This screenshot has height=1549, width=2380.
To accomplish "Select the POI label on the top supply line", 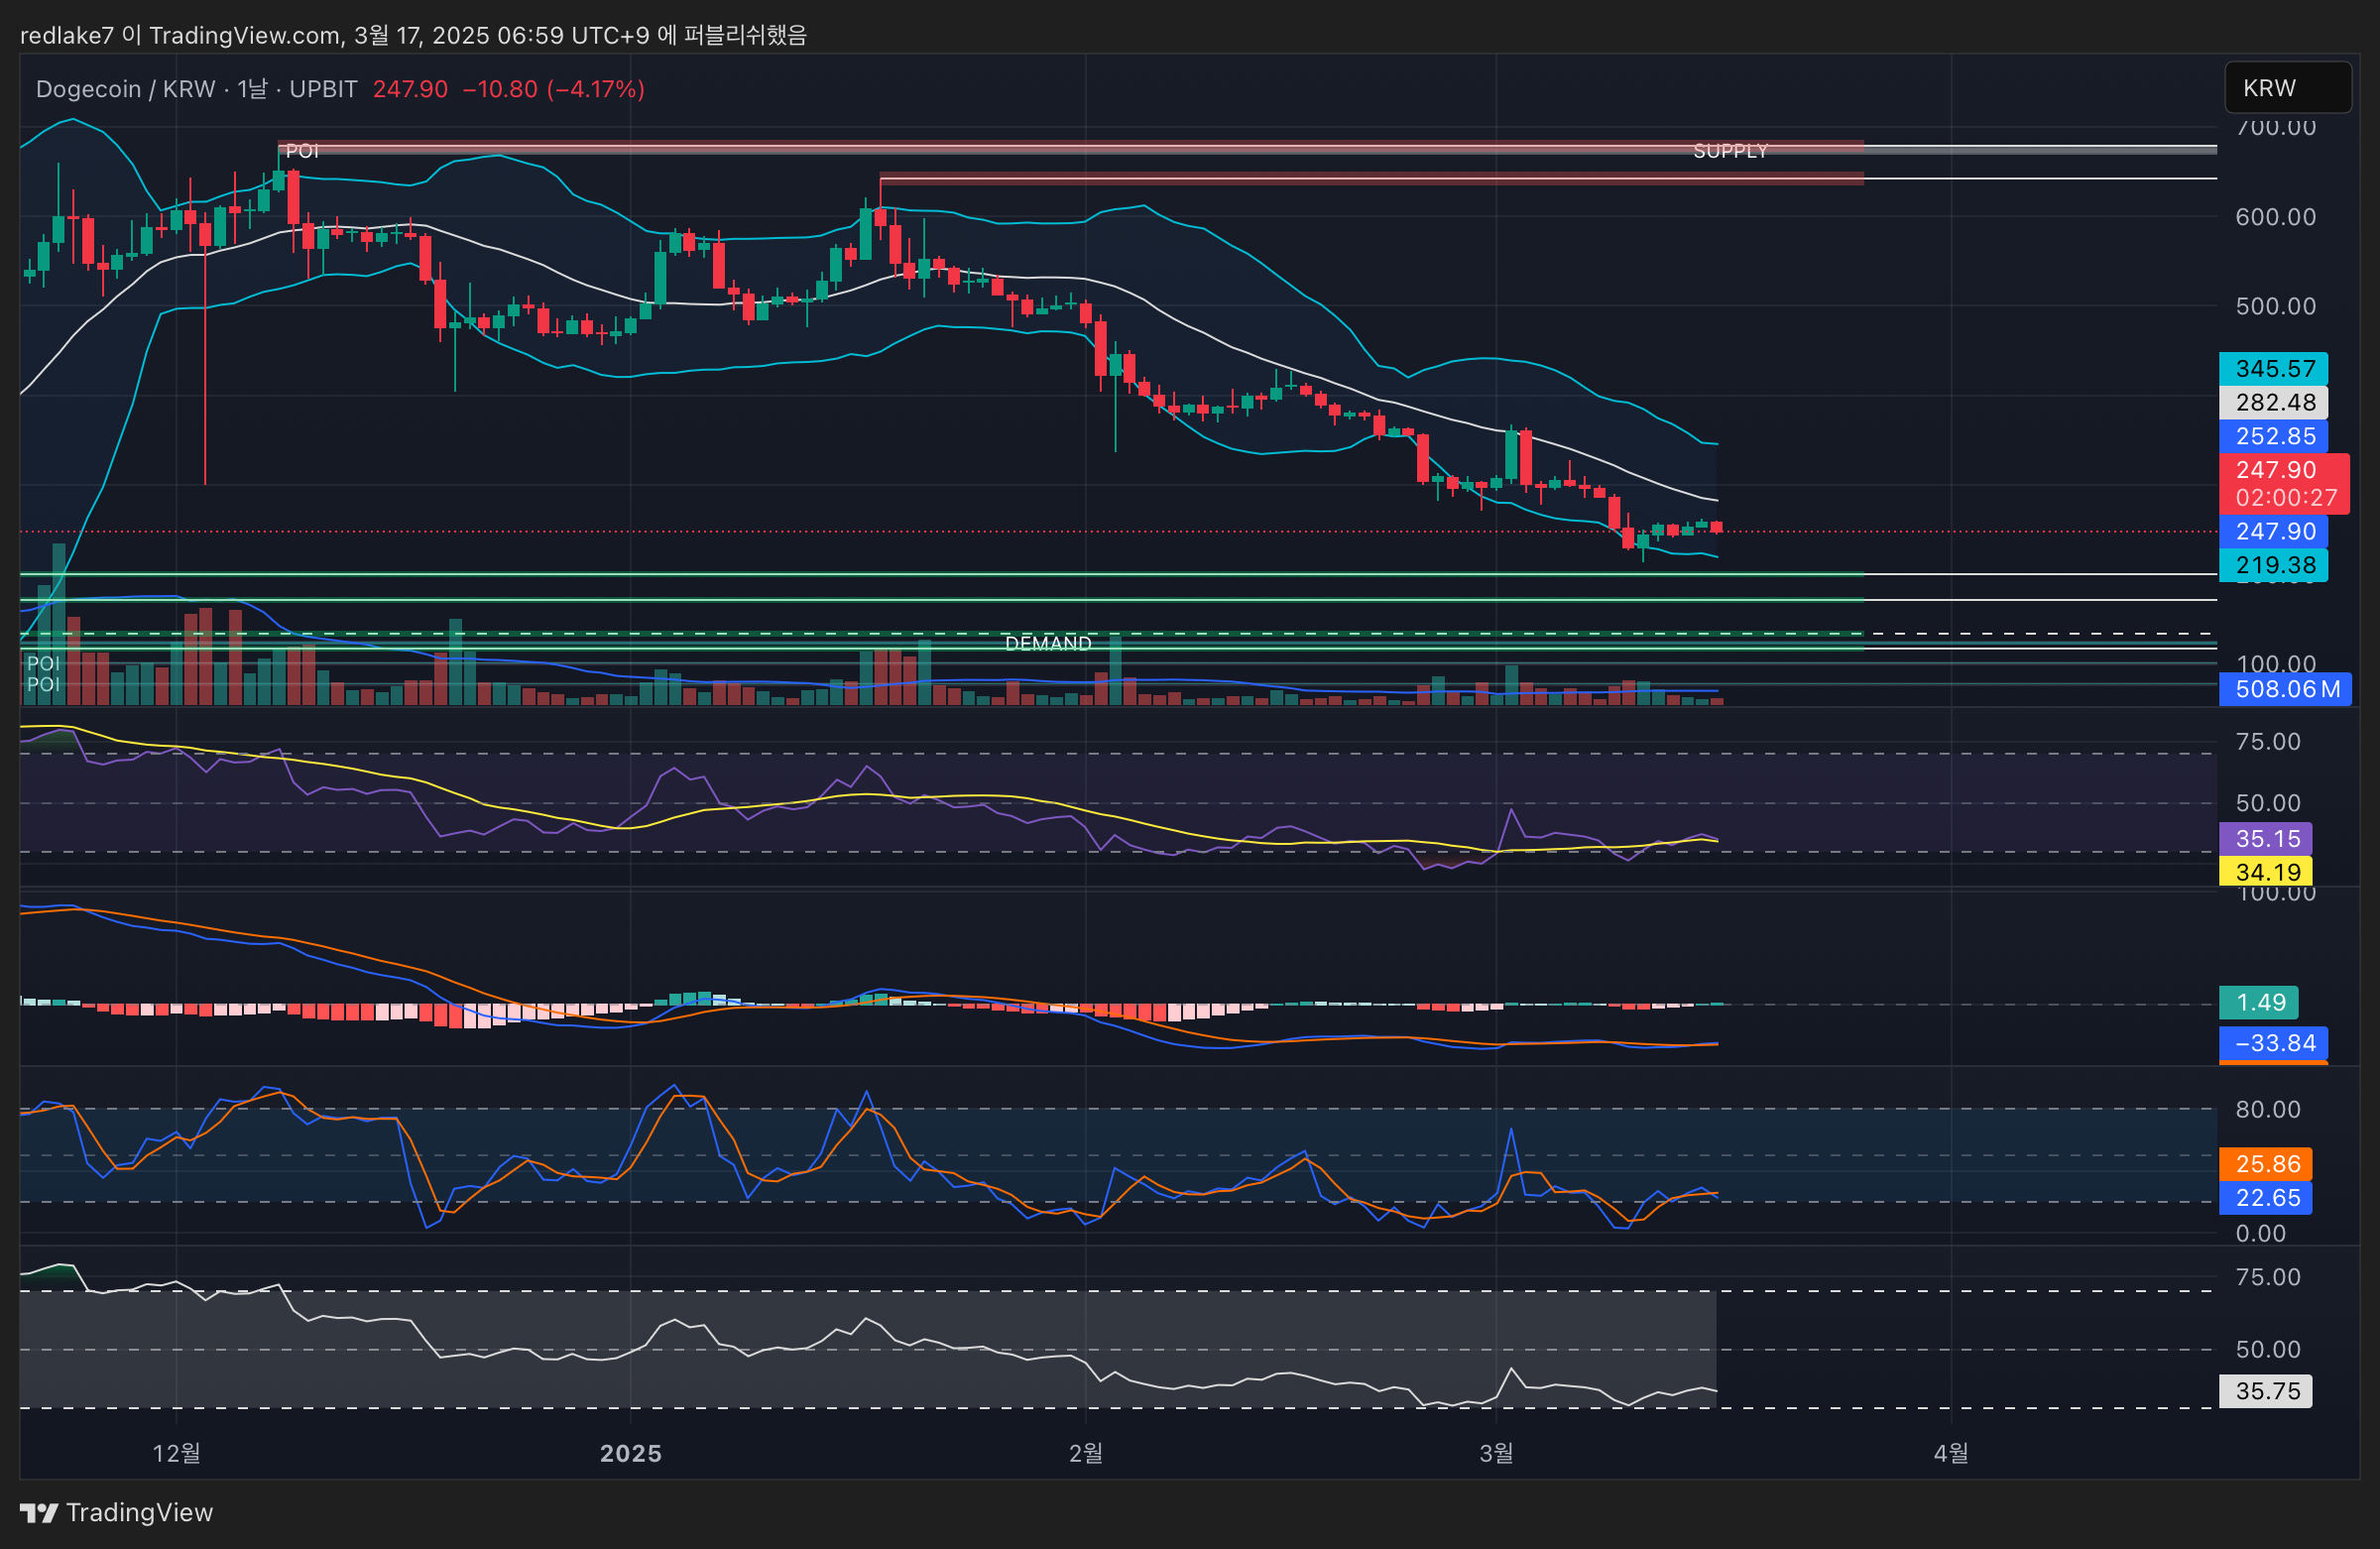I will (301, 151).
